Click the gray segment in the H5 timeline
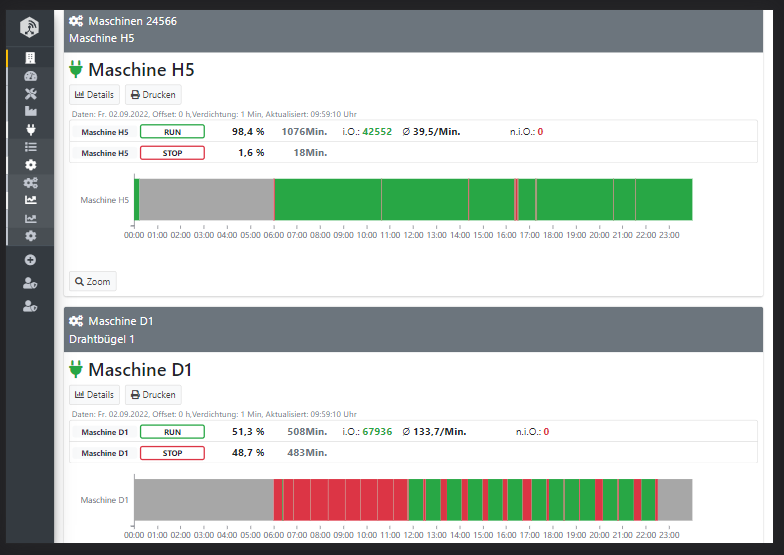The height and width of the screenshot is (555, 784). (205, 199)
